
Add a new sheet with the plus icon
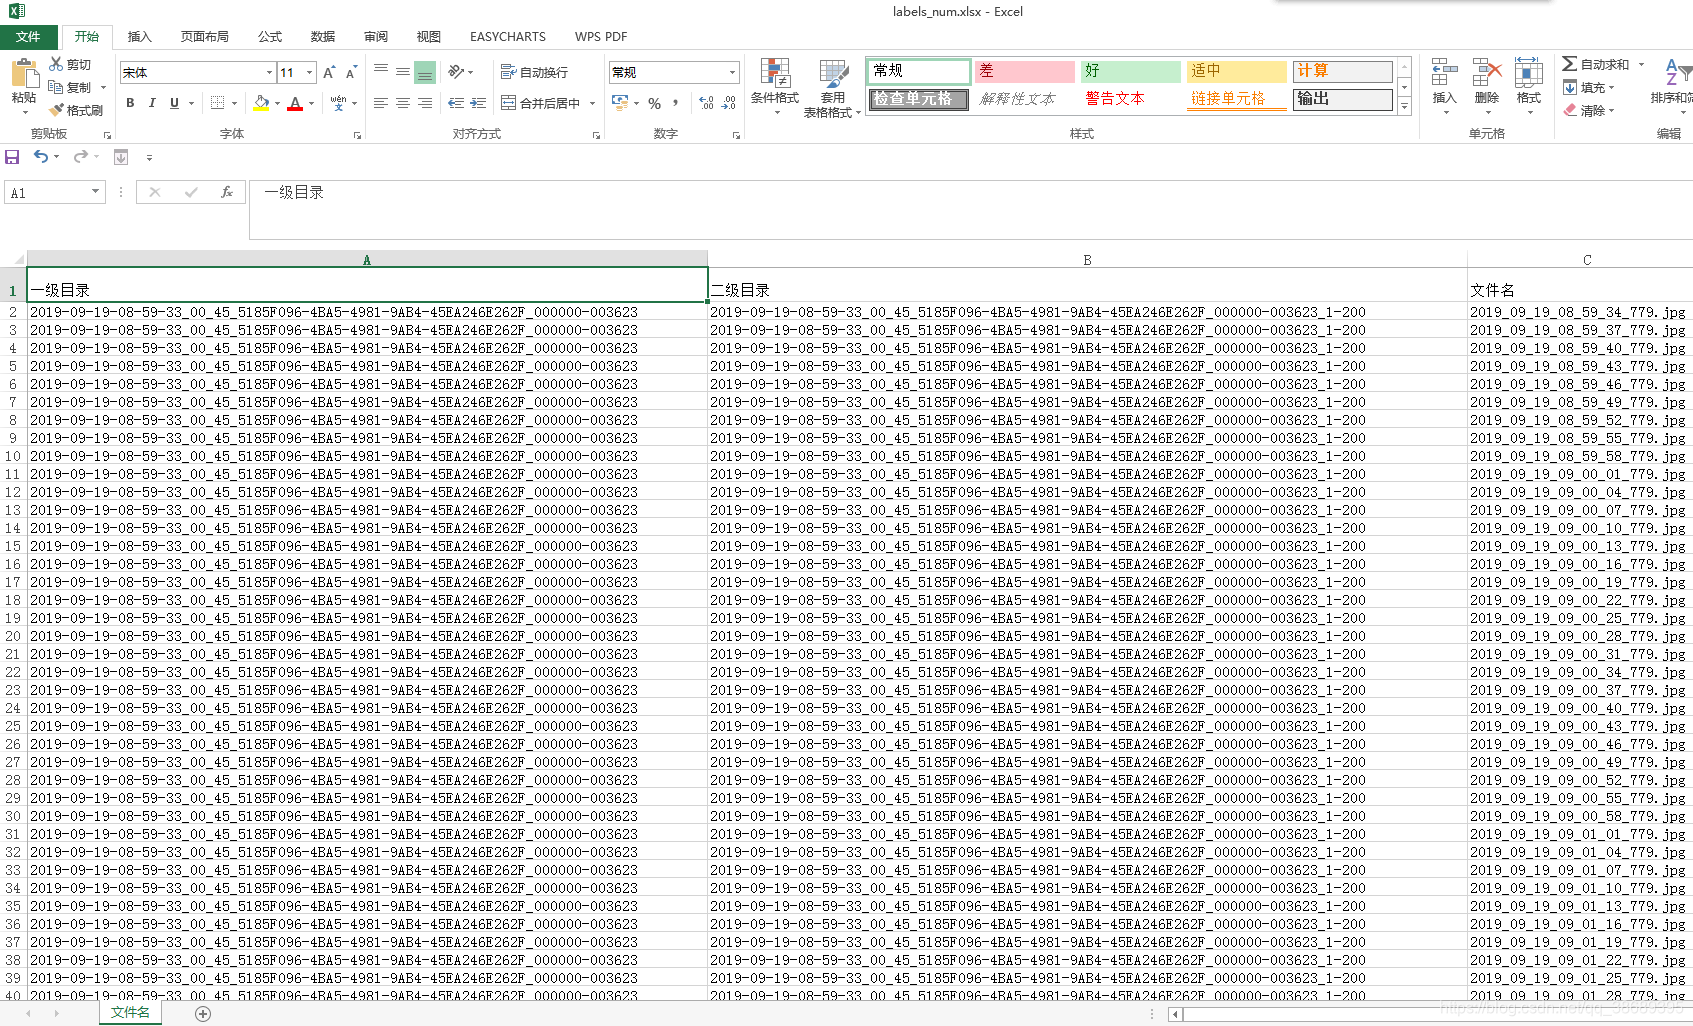(x=203, y=1014)
